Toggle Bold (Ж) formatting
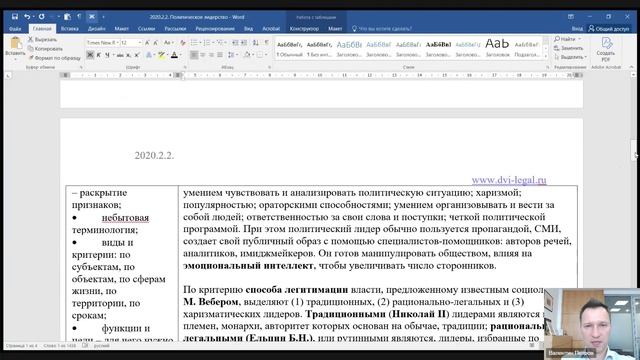This screenshot has height=360, width=640. click(90, 55)
